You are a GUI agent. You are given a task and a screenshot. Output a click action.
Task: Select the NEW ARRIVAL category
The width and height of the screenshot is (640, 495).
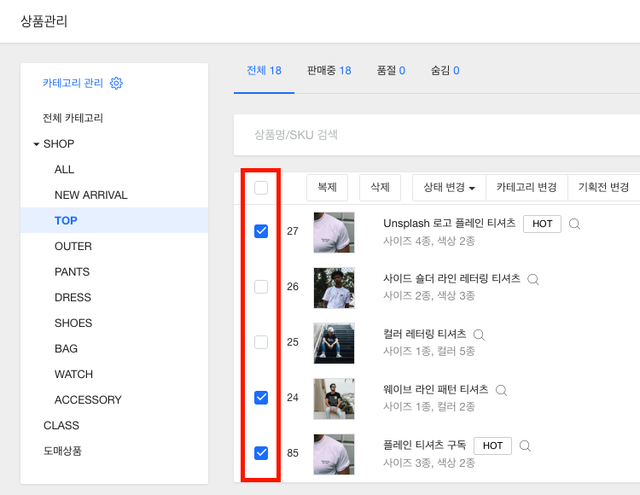(91, 195)
